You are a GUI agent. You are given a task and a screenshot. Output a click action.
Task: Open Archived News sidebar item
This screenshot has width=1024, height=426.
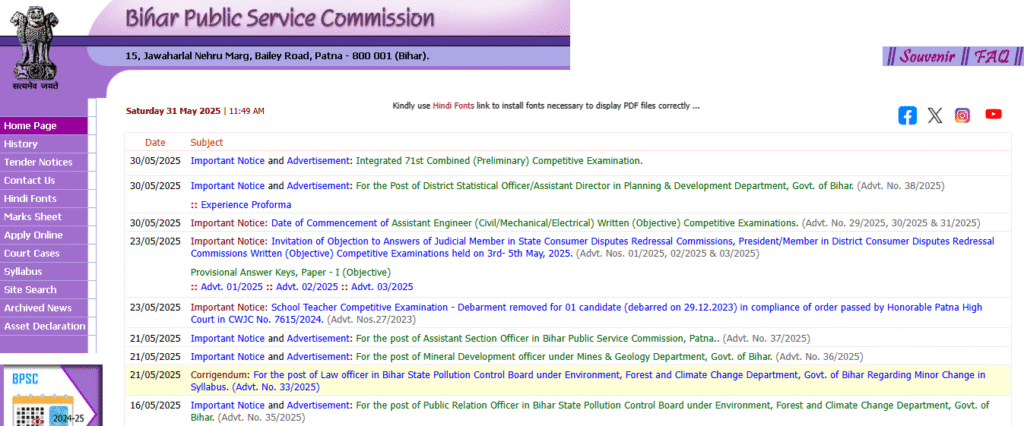click(x=44, y=308)
